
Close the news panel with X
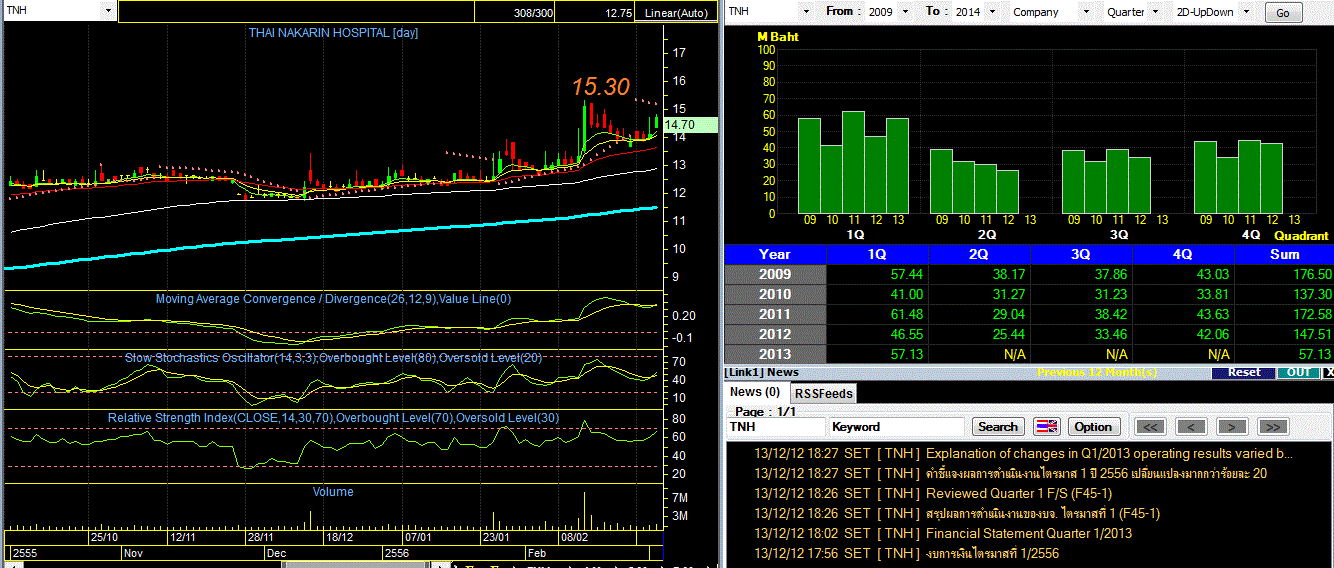(1328, 372)
